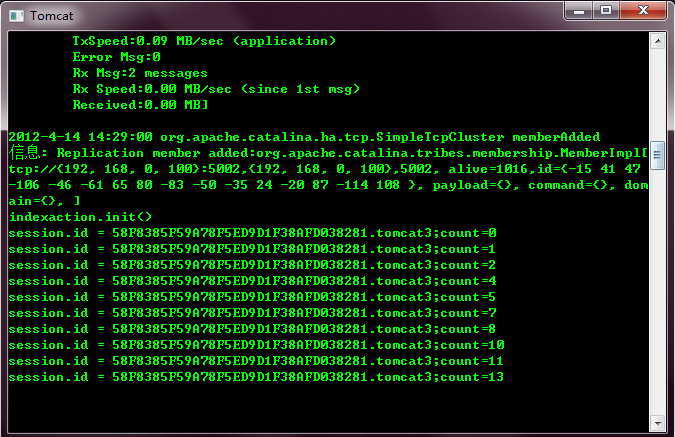675x437 pixels.
Task: Close the Tomcat console window
Action: coord(643,10)
